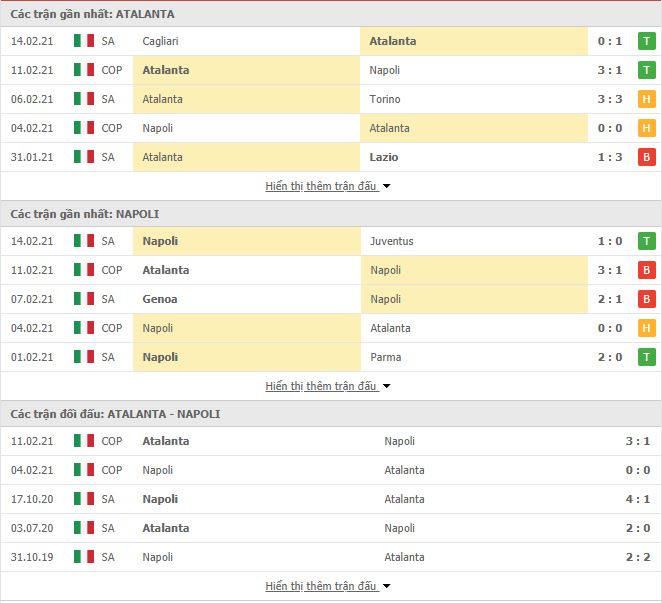Expand more matches under the Napoli section
The width and height of the screenshot is (662, 603).
(328, 386)
